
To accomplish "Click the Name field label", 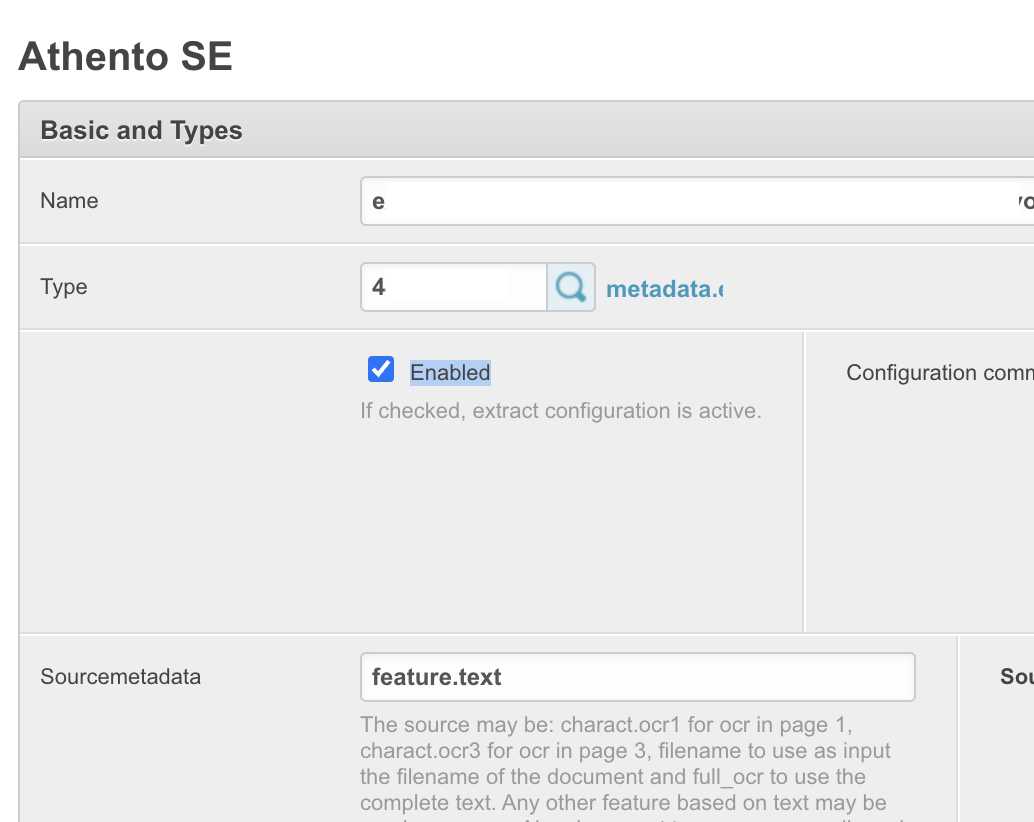I will coord(69,201).
